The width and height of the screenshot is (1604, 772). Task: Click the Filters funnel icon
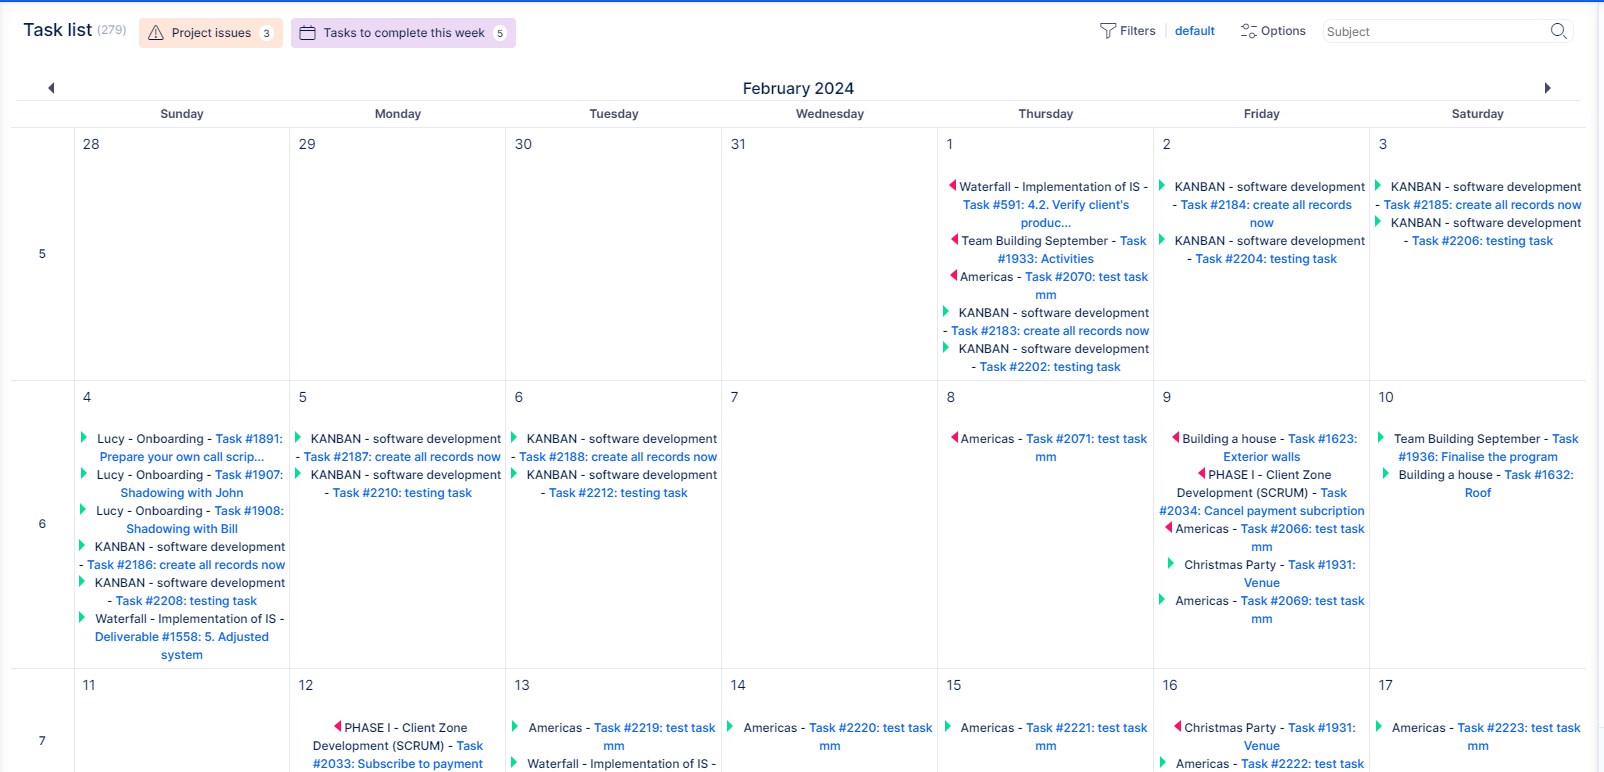(1107, 31)
